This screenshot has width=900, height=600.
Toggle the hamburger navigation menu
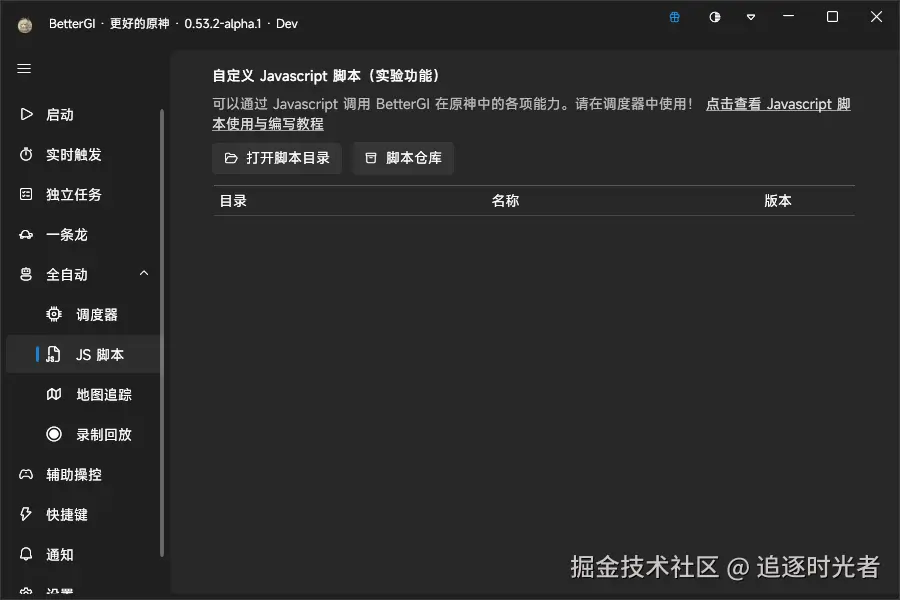point(24,69)
